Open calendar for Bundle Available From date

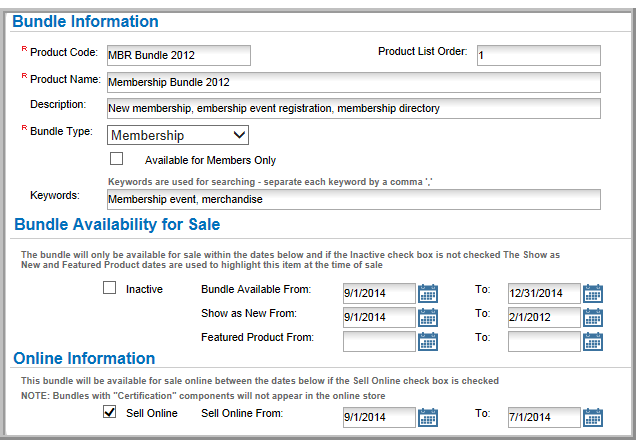tap(428, 294)
